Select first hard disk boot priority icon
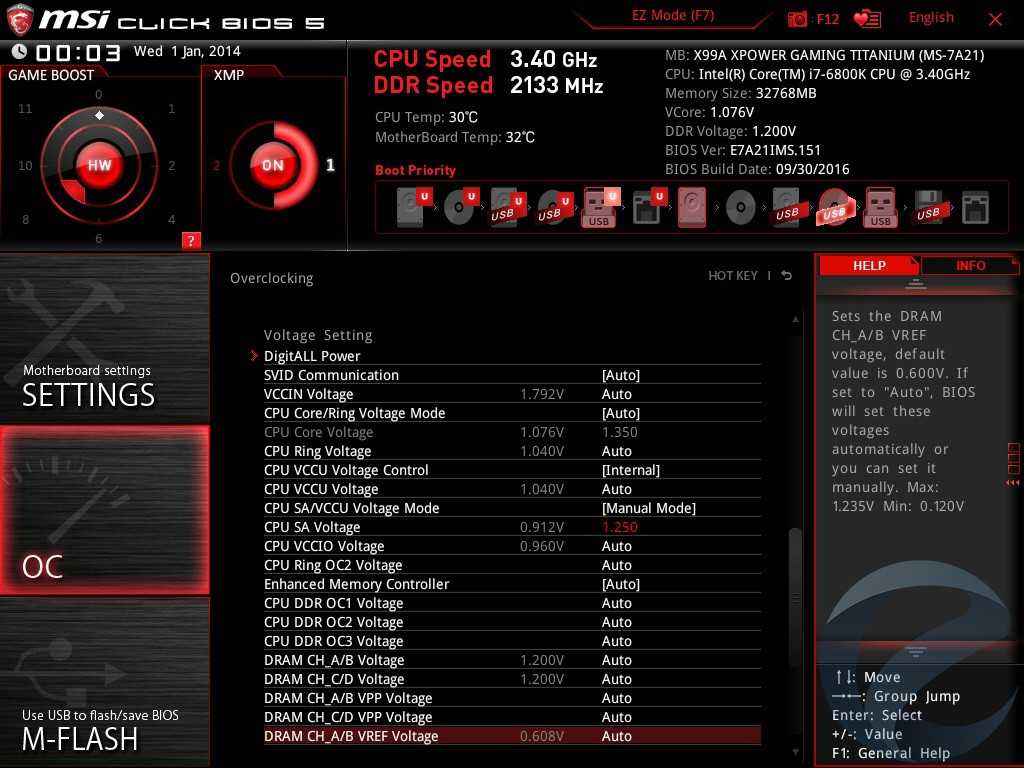The width and height of the screenshot is (1024, 768). click(411, 208)
